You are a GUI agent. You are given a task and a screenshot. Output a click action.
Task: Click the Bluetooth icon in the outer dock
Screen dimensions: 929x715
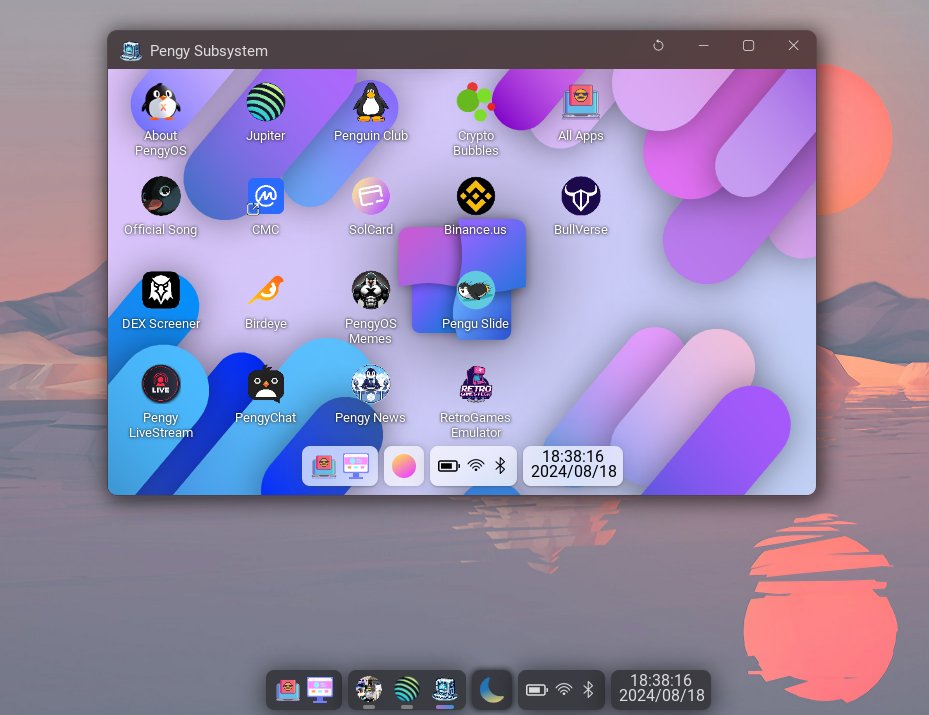point(588,690)
